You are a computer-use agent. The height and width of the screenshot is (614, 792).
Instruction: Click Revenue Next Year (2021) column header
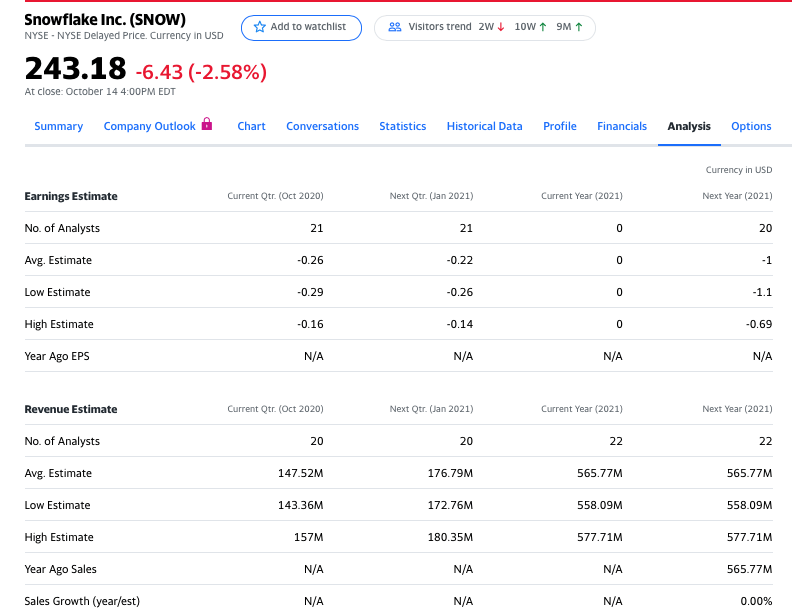(x=737, y=409)
